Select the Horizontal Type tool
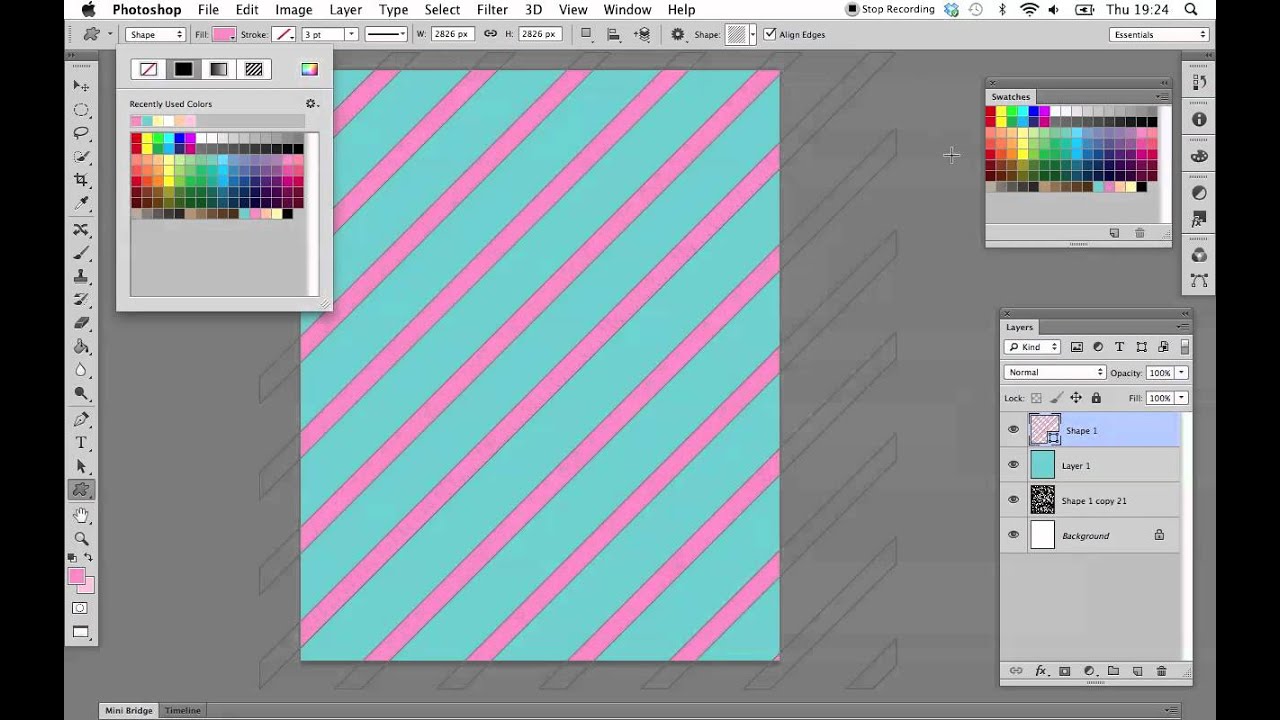 [81, 443]
